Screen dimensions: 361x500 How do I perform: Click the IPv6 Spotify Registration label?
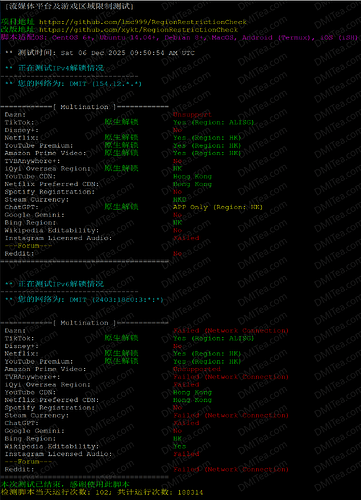(x=50, y=408)
